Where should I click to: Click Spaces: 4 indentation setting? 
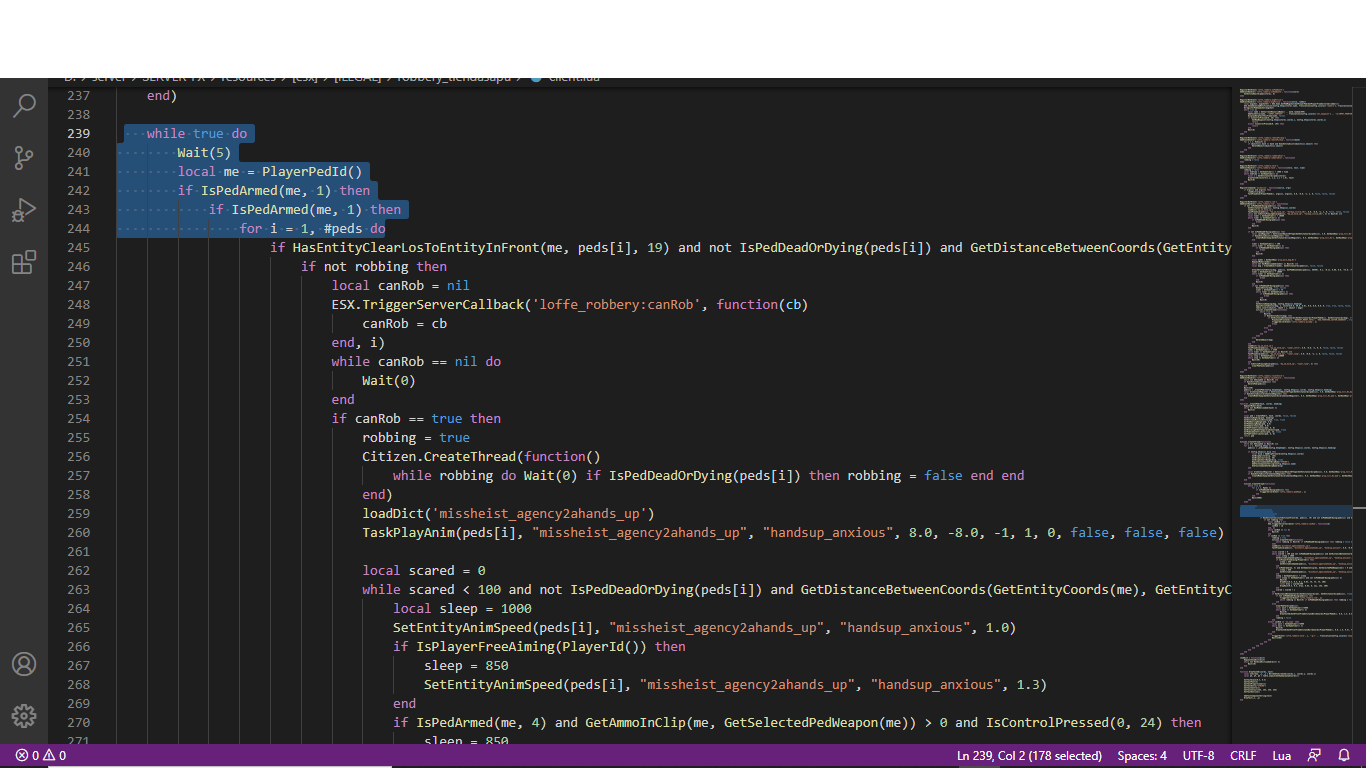coord(1141,755)
